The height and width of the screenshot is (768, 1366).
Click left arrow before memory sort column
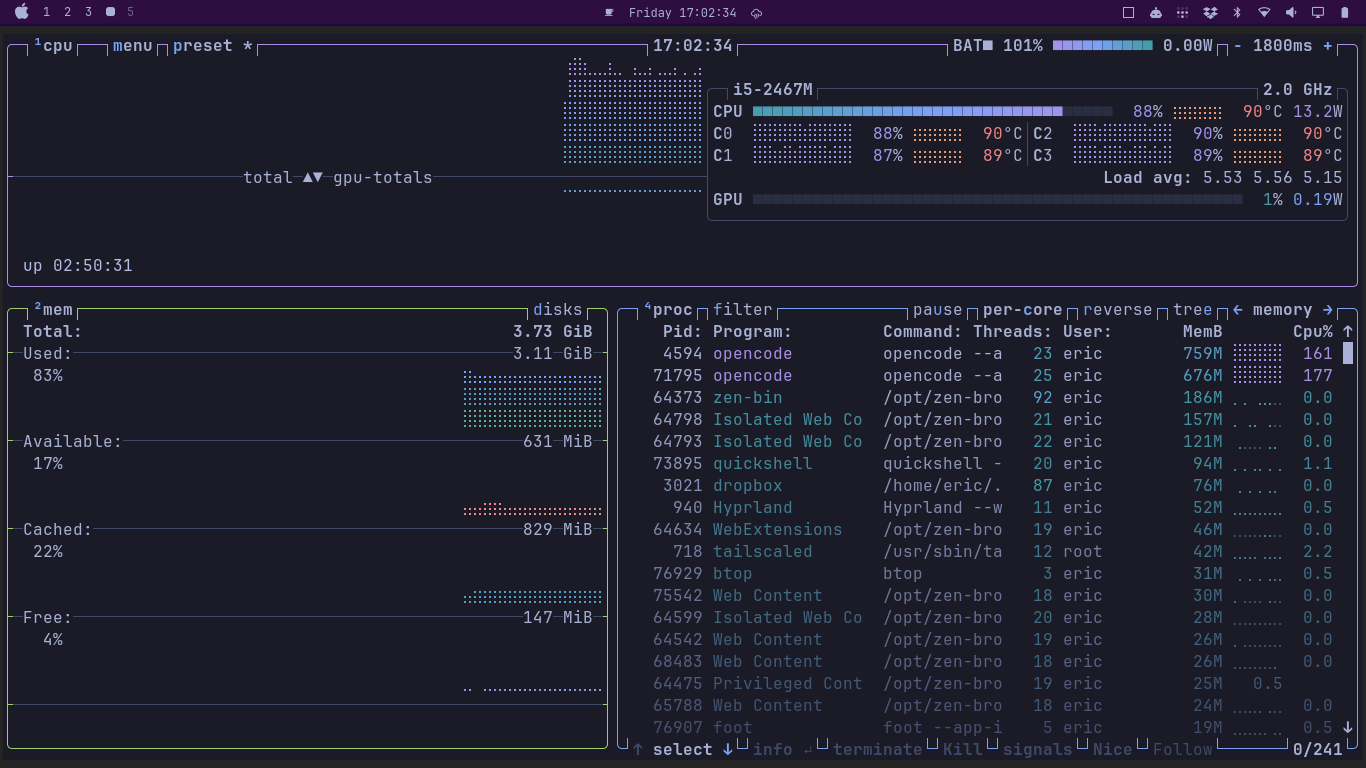coord(1238,310)
